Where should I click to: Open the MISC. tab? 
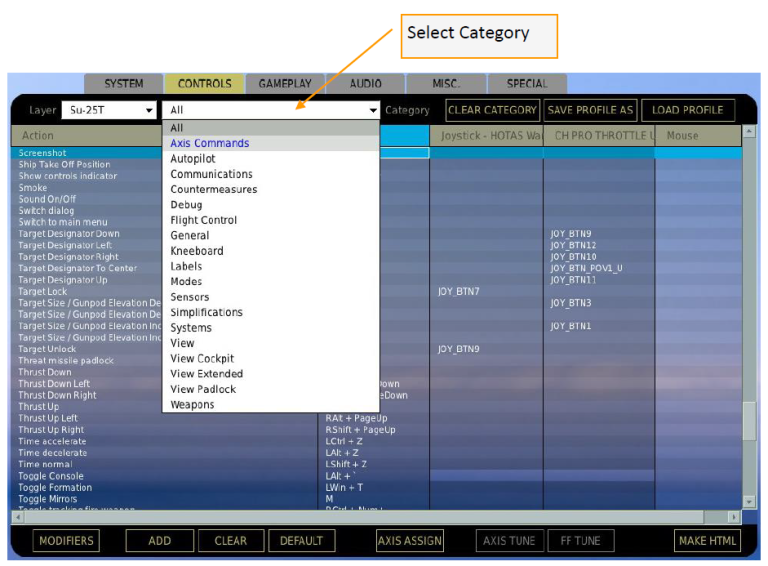[446, 84]
